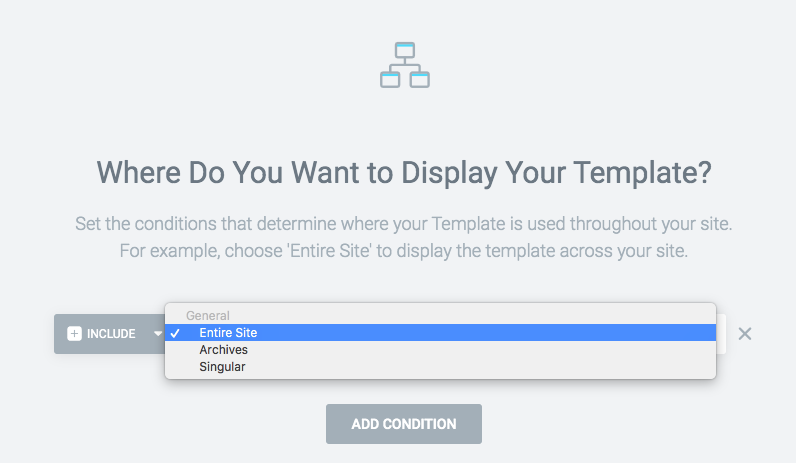Open the INCLUDE dropdown arrow
This screenshot has height=463, width=796.
(158, 334)
